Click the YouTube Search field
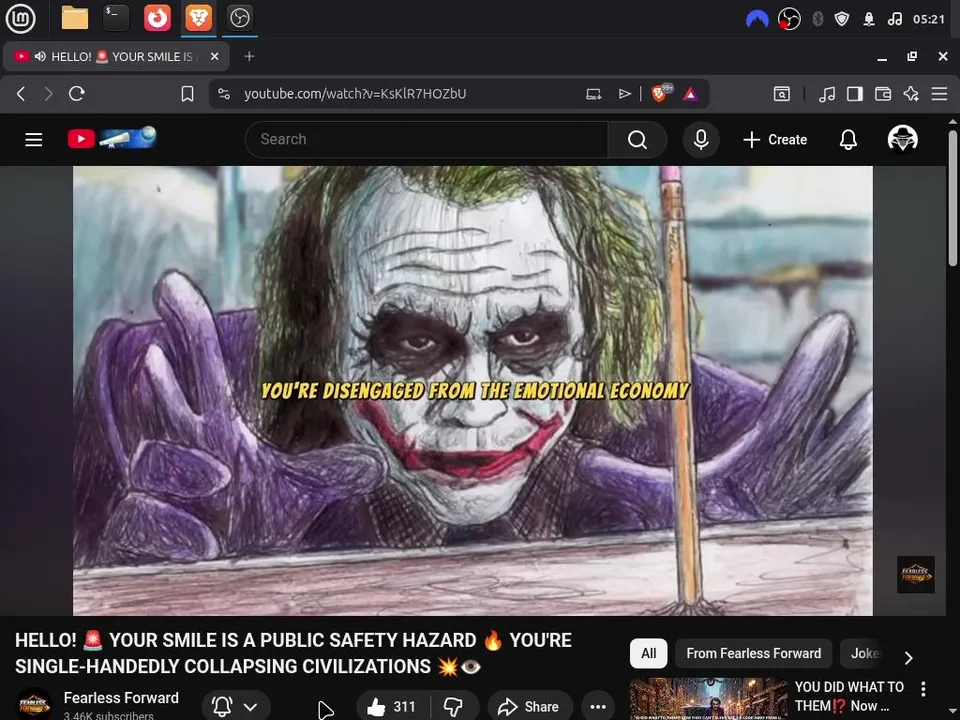960x720 pixels. 426,140
